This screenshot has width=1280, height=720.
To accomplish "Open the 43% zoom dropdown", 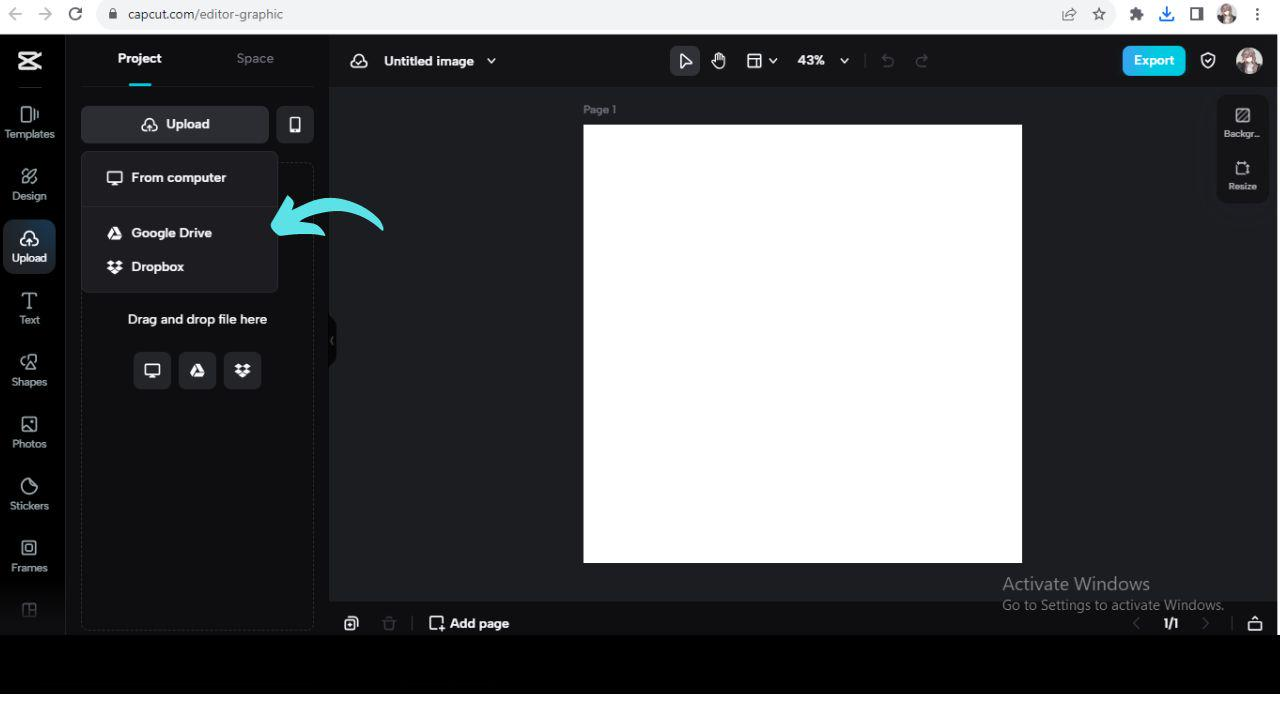I will tap(823, 61).
